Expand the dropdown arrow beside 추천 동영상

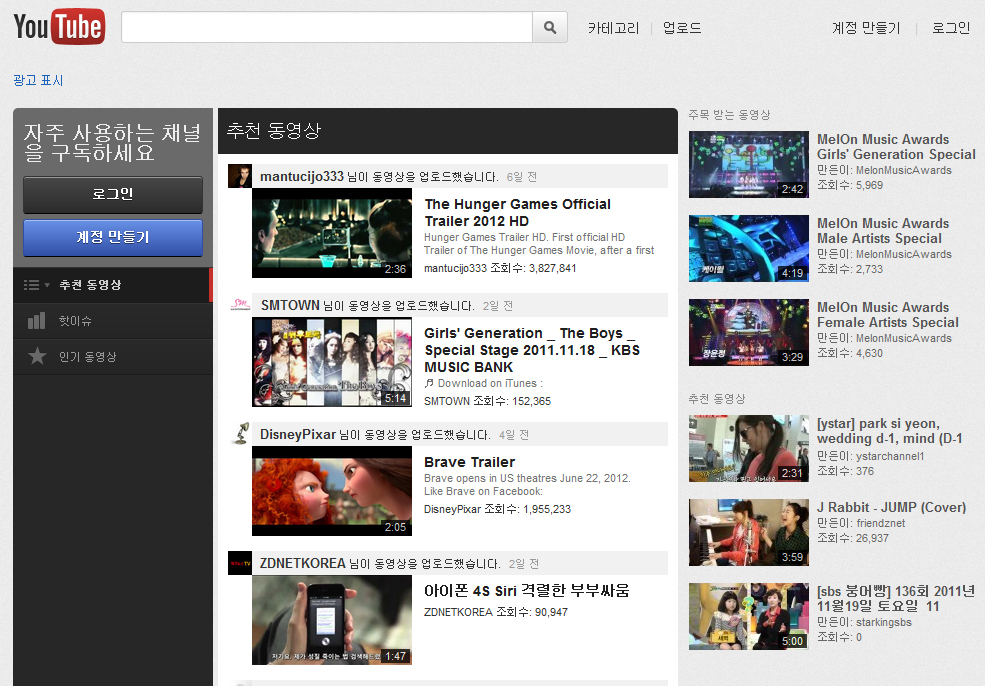47,285
